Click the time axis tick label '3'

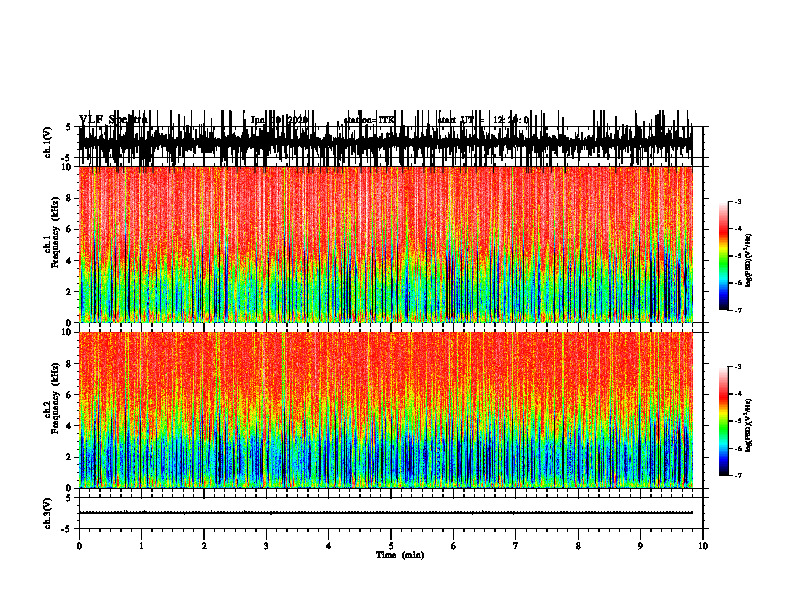coord(266,546)
